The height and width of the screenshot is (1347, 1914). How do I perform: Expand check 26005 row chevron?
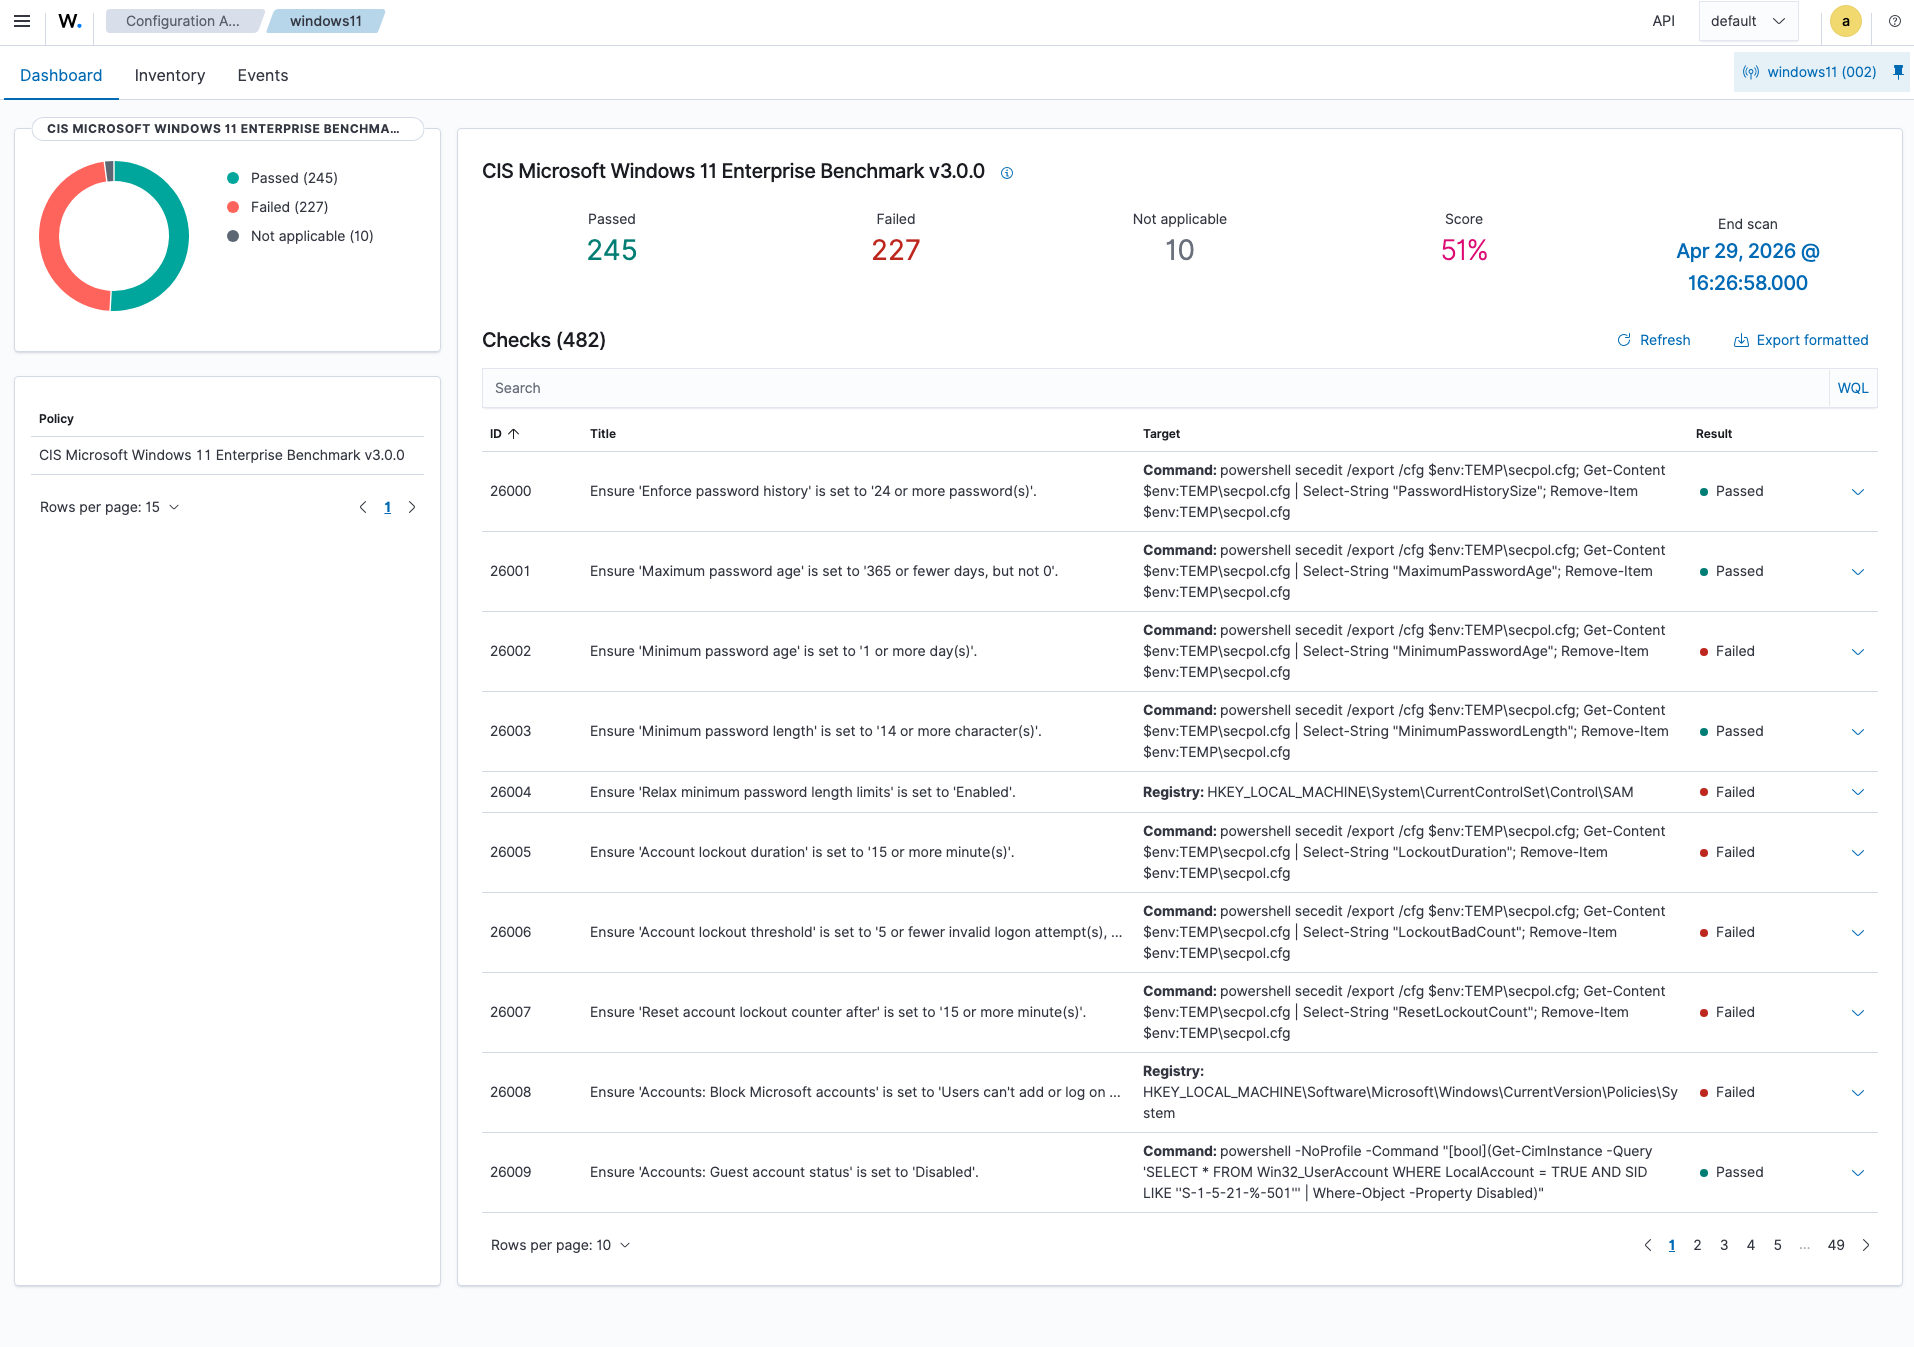[1858, 852]
